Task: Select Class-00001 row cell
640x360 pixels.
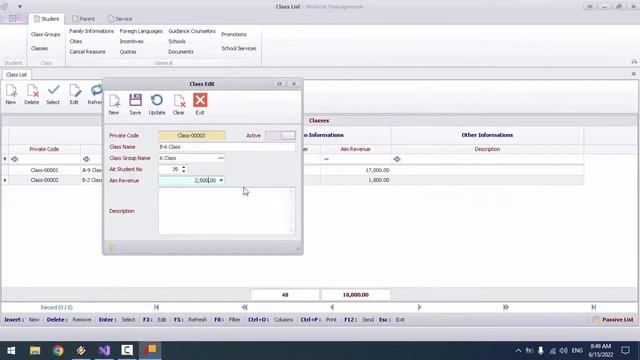Action: [x=44, y=170]
